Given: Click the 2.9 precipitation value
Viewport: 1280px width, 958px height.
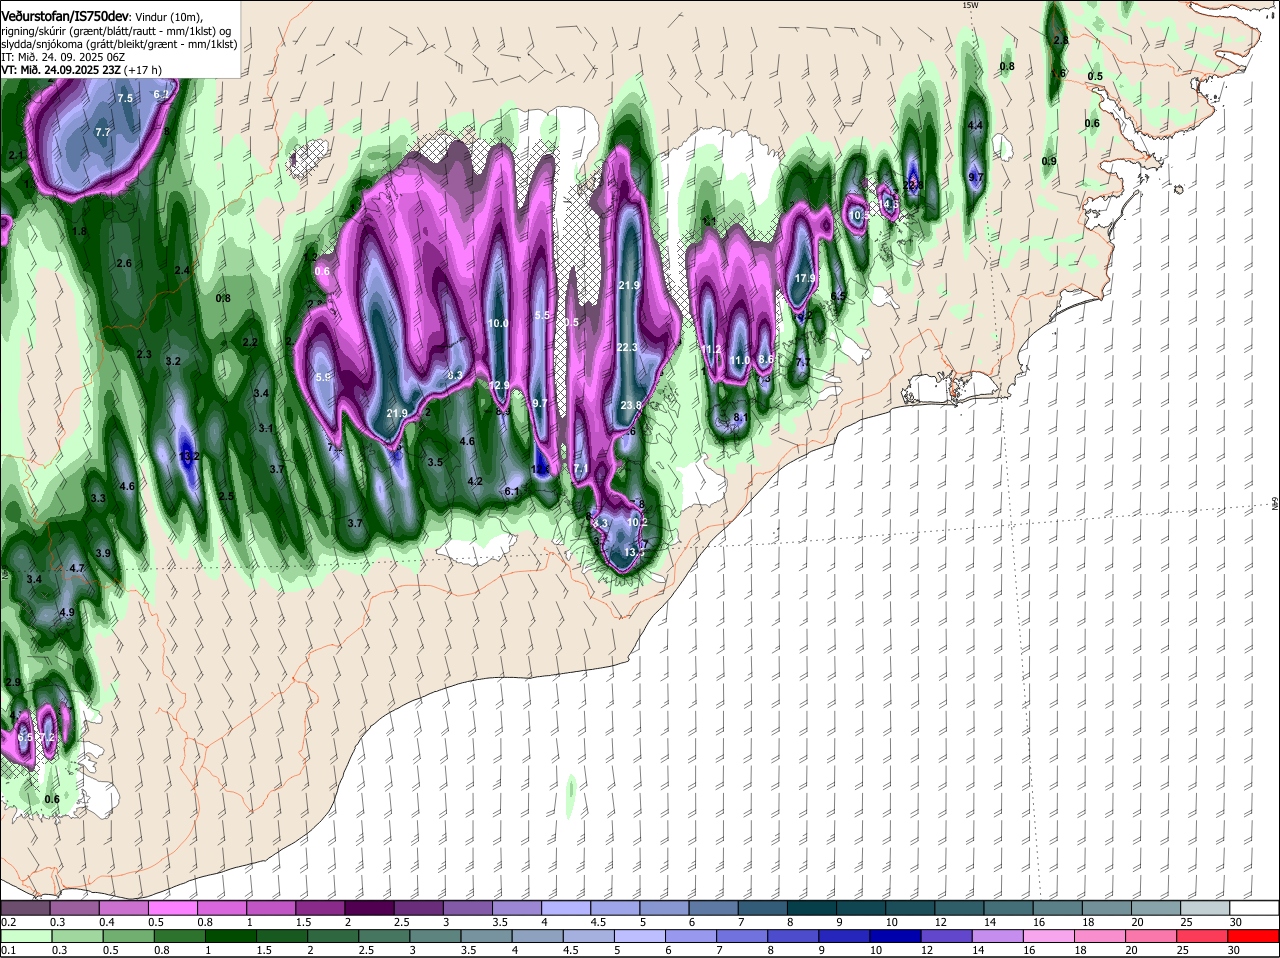Looking at the screenshot, I should click(x=13, y=682).
